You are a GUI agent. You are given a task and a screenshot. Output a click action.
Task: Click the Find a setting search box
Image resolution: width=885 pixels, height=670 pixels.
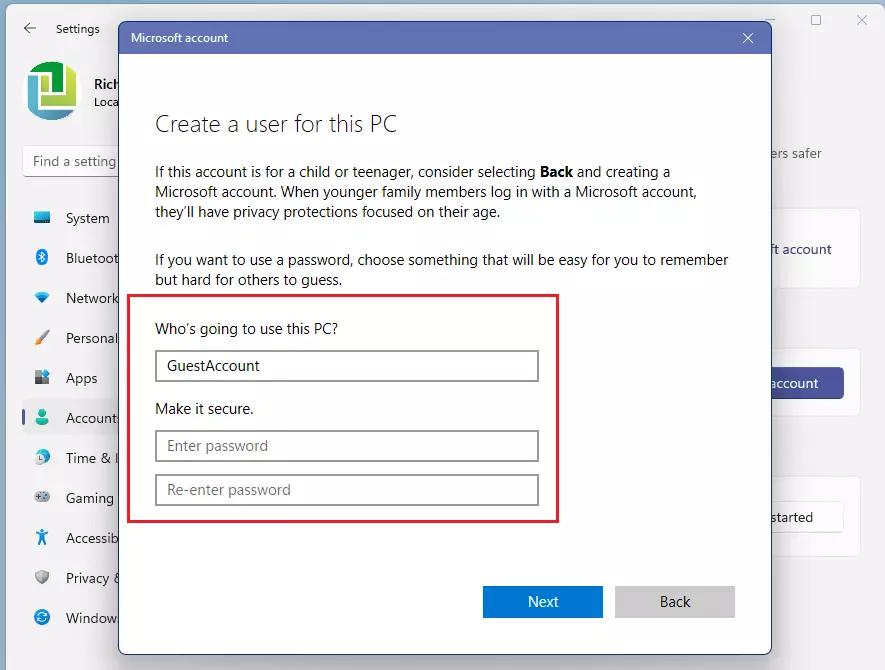[72, 161]
